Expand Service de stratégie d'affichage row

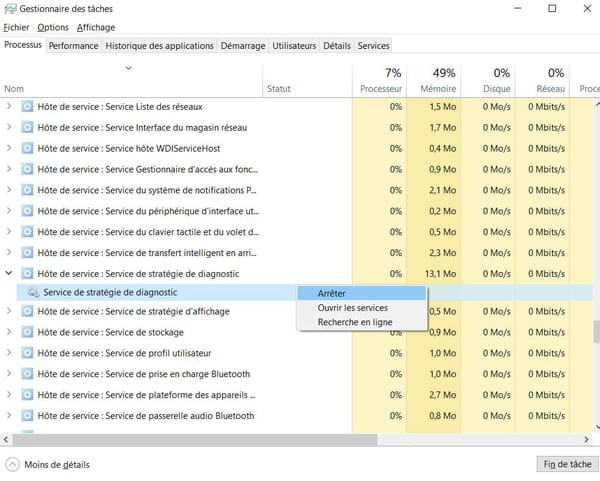[9, 311]
